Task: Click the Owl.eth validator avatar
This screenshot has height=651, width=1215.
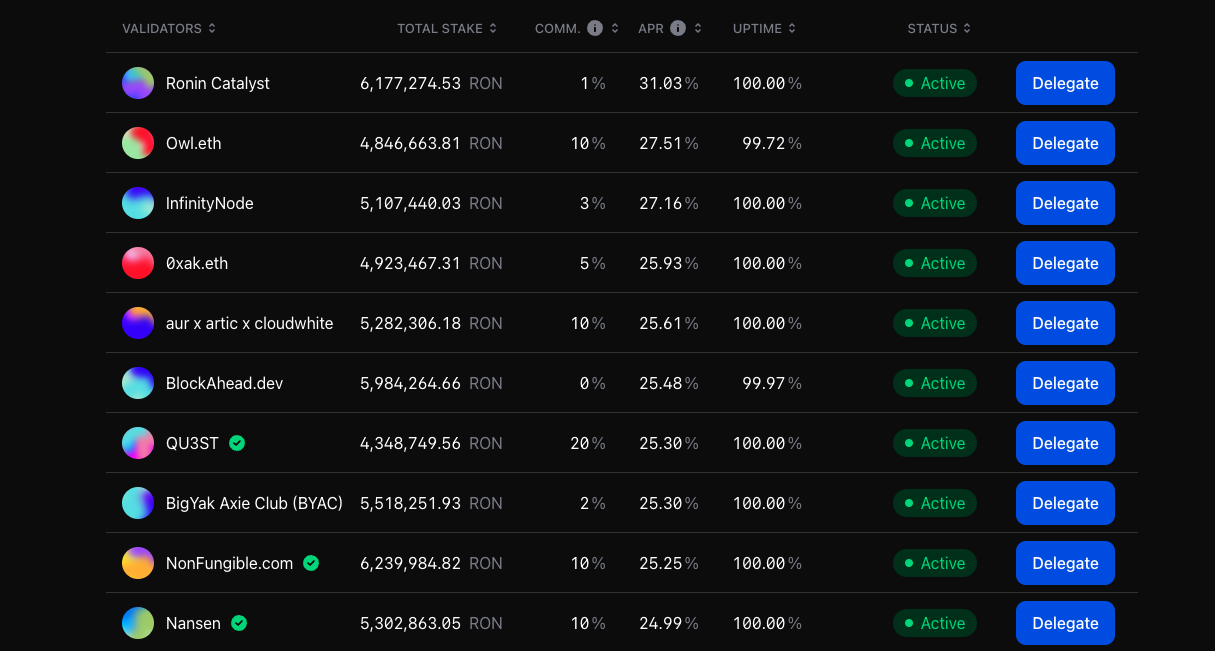Action: pos(138,143)
